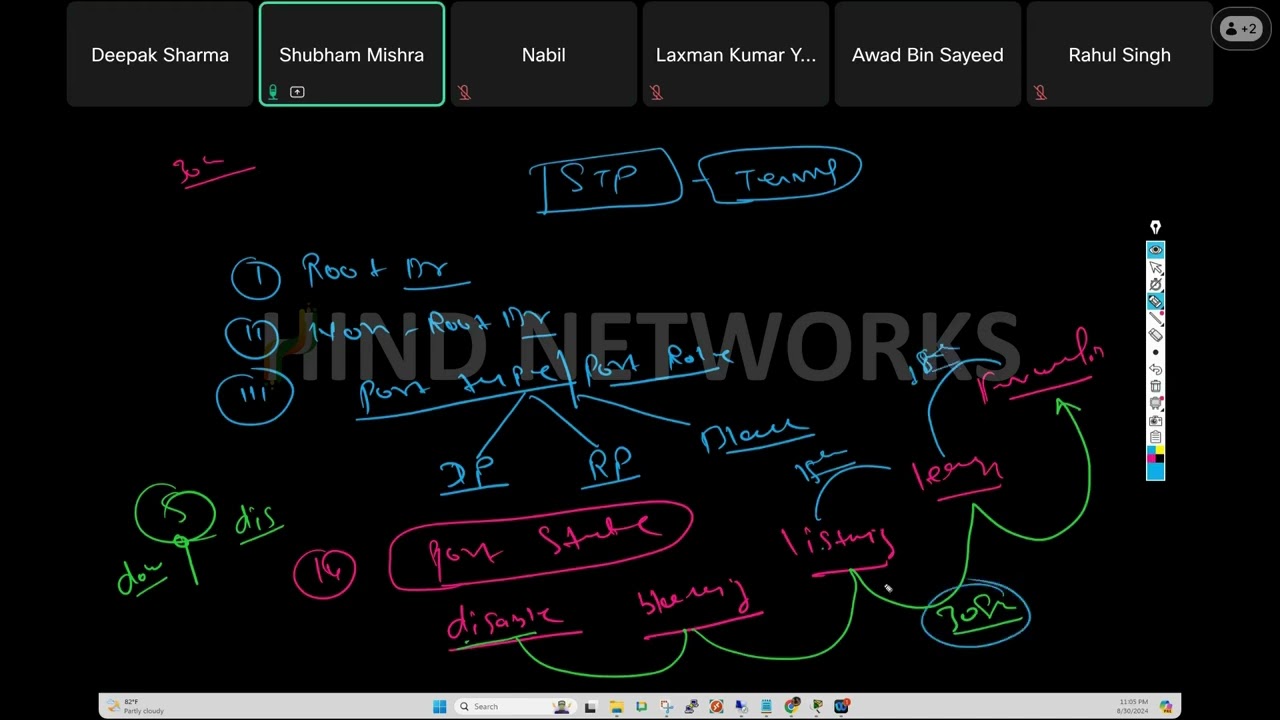This screenshot has height=720, width=1280.
Task: Open the Notepad taskbar icon
Action: tap(766, 706)
